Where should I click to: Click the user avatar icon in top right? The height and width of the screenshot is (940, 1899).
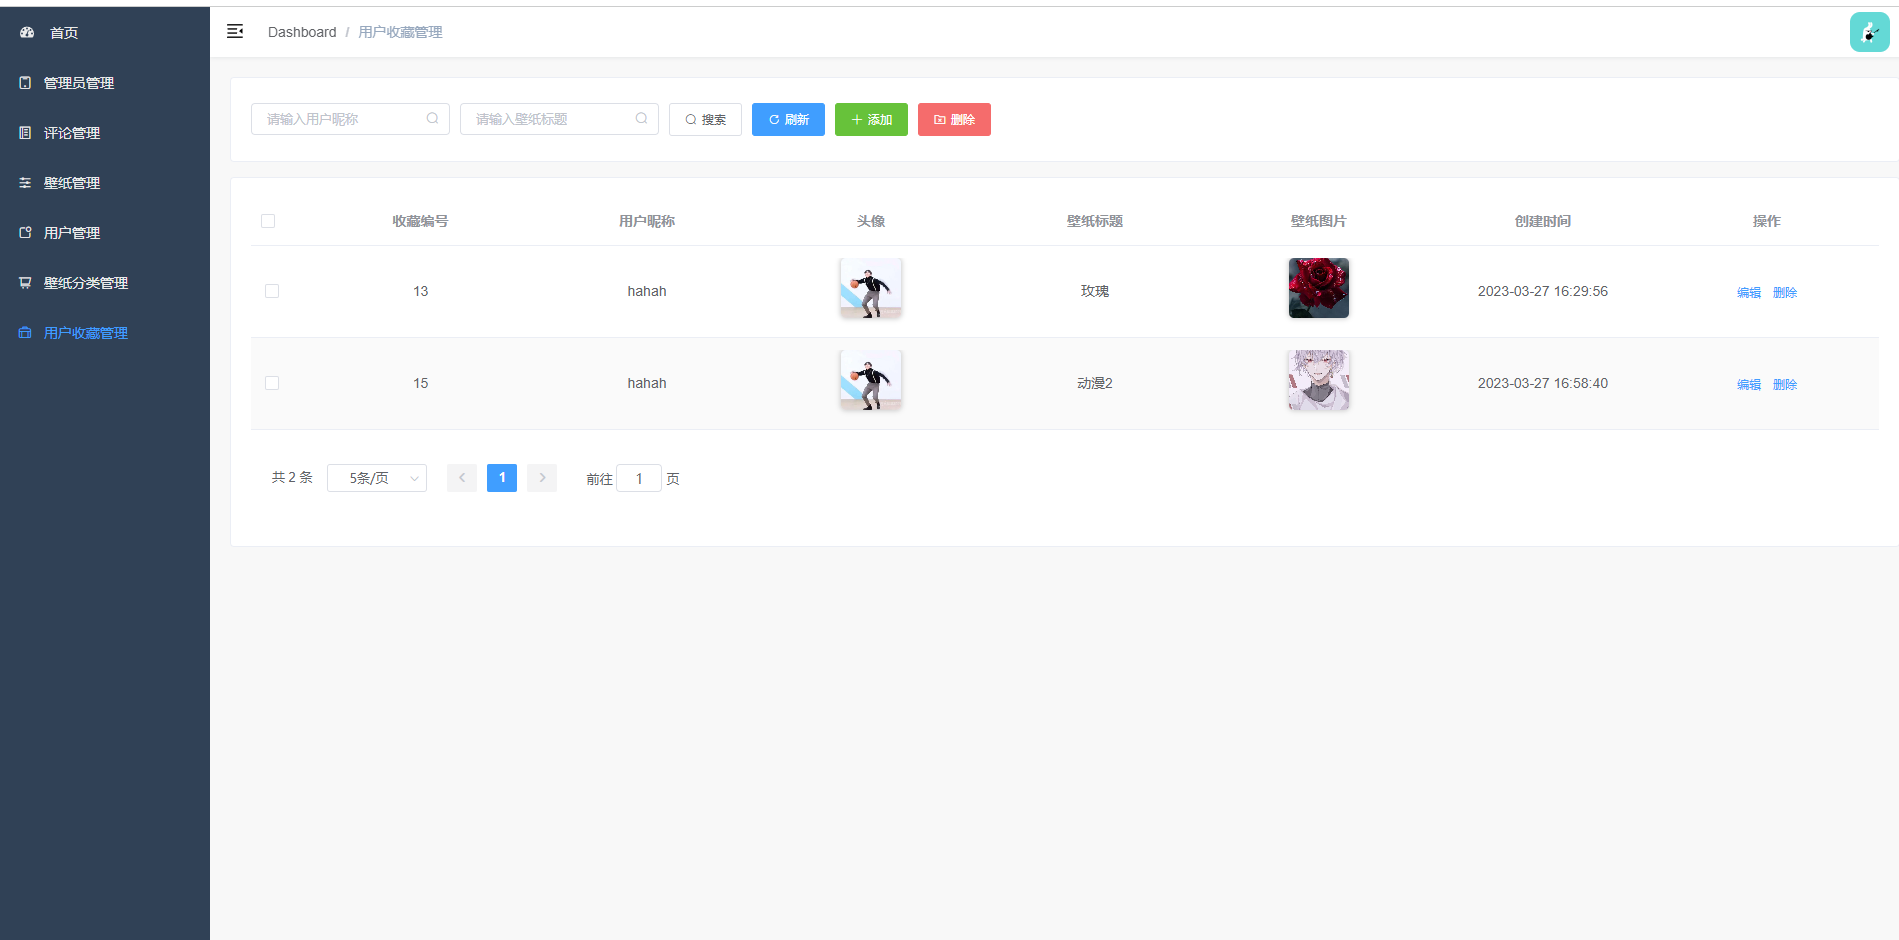pos(1868,32)
